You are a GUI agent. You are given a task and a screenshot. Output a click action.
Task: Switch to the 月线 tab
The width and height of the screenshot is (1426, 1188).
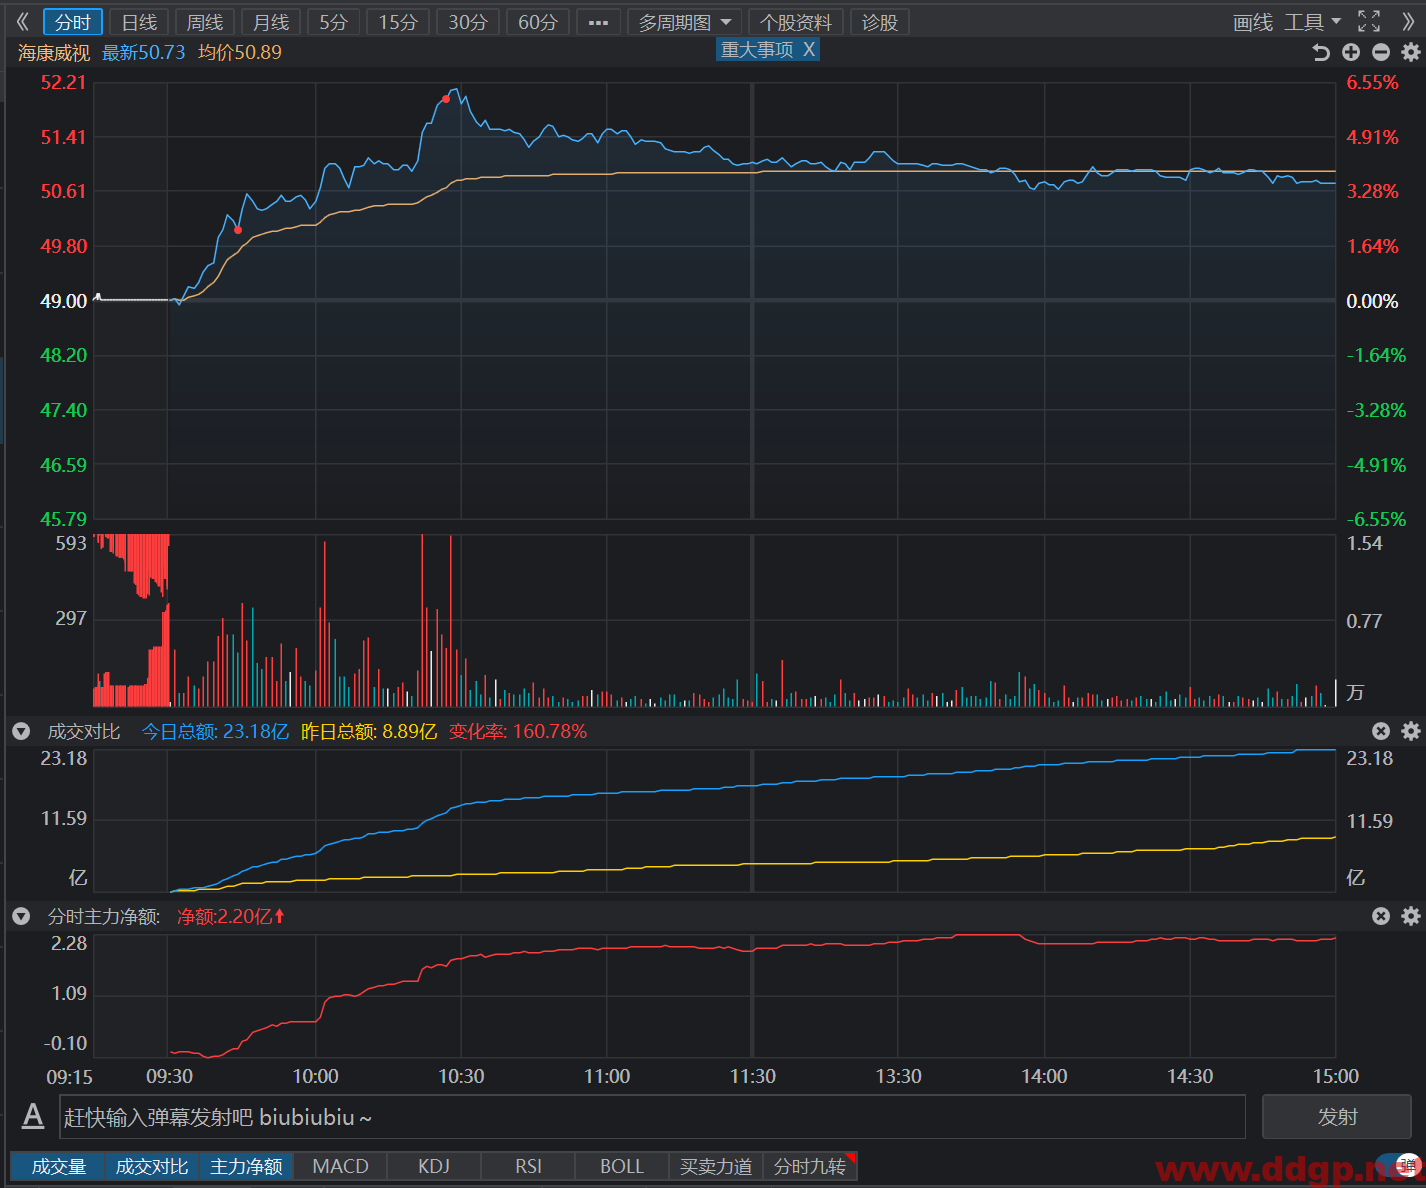pyautogui.click(x=271, y=22)
